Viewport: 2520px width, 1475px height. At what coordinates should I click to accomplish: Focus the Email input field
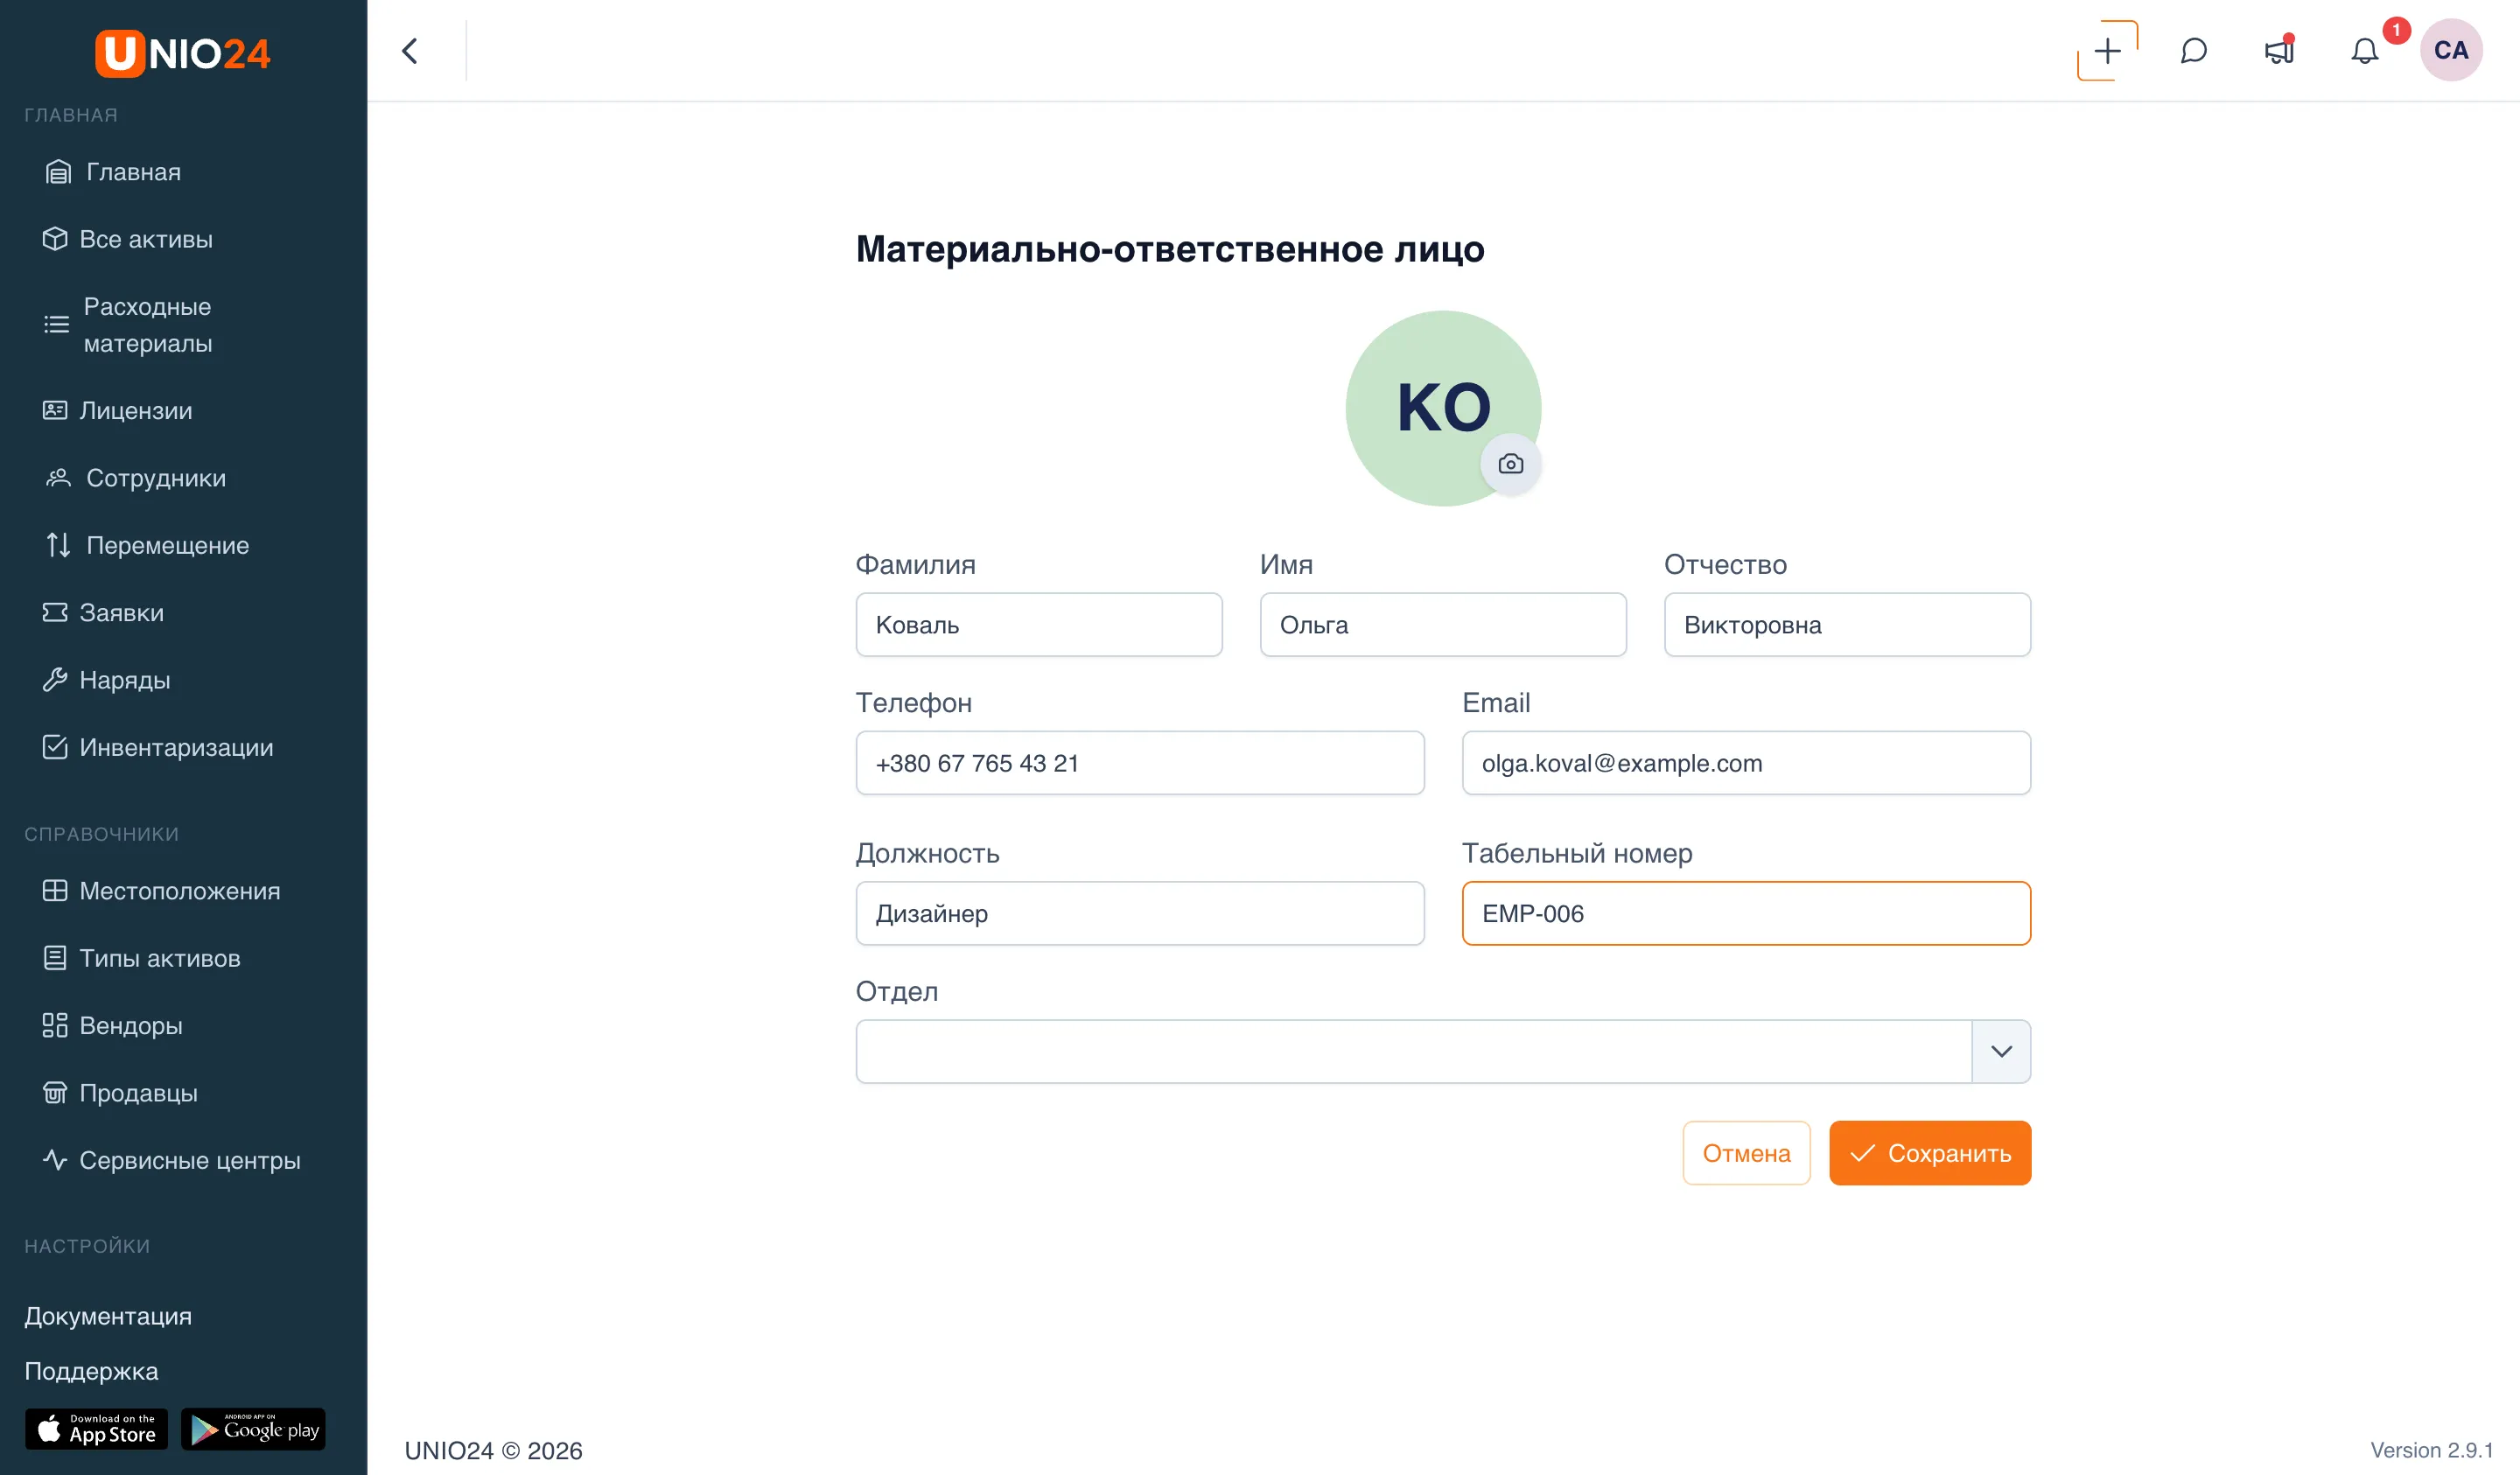click(x=1746, y=763)
